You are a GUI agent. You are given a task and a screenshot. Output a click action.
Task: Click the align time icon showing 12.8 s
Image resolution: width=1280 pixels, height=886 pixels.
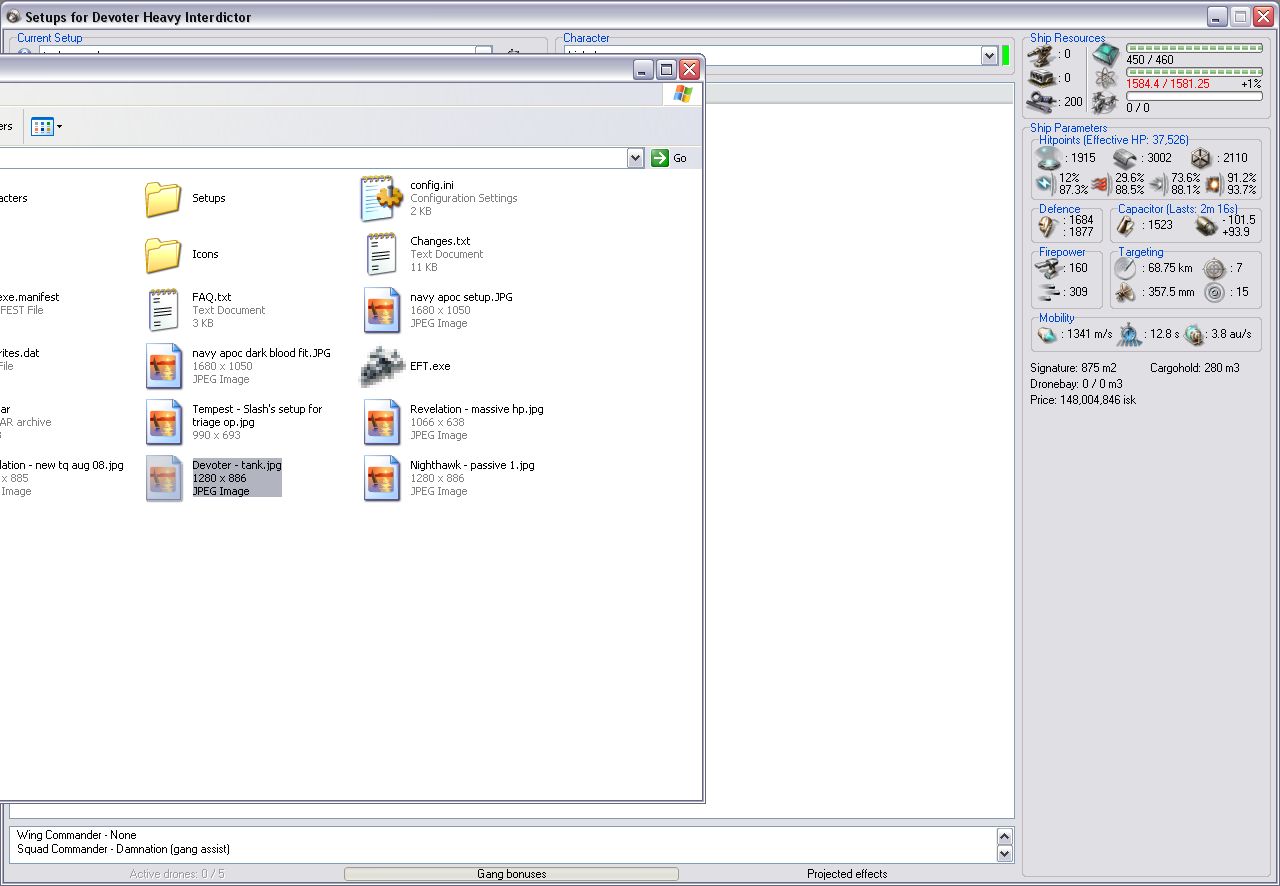click(x=1129, y=335)
